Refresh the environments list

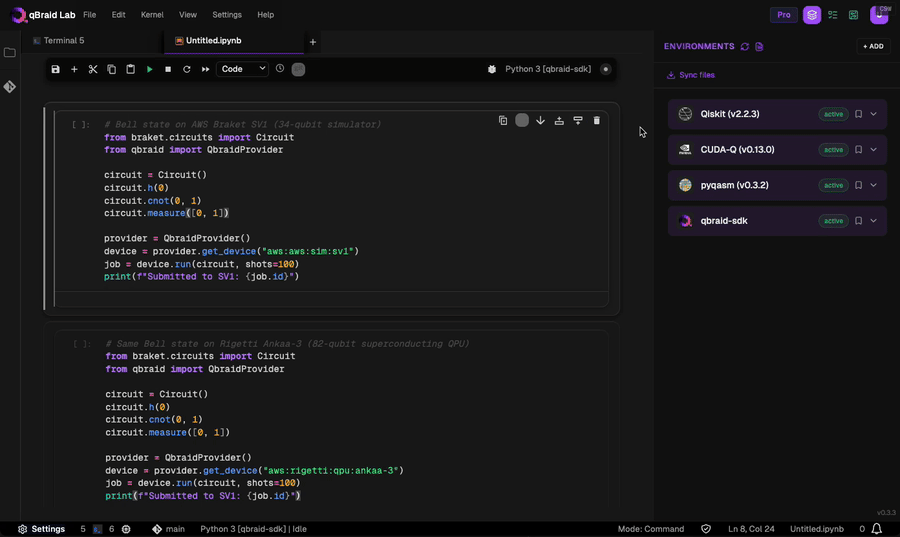744,46
